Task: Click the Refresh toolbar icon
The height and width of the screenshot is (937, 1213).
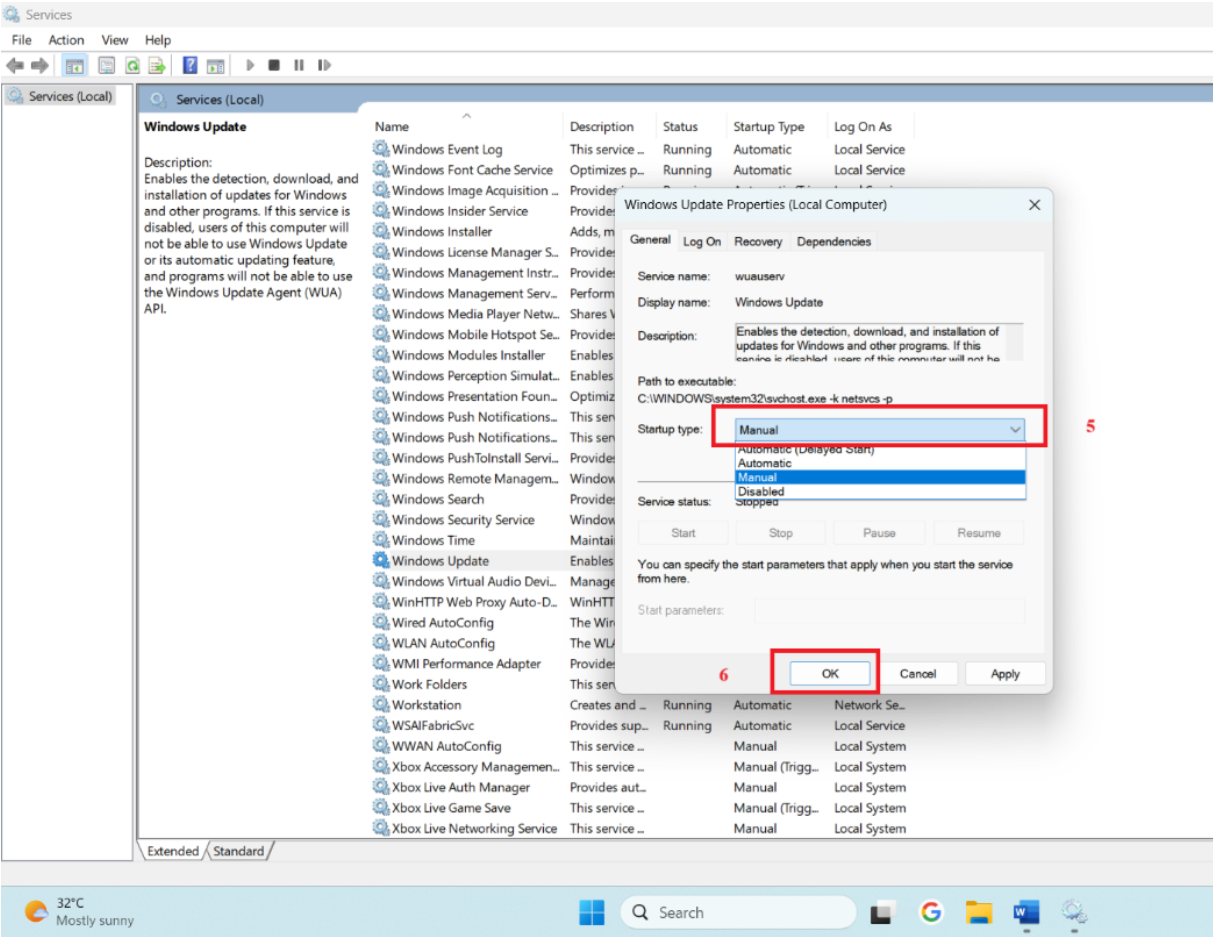Action: pos(132,66)
